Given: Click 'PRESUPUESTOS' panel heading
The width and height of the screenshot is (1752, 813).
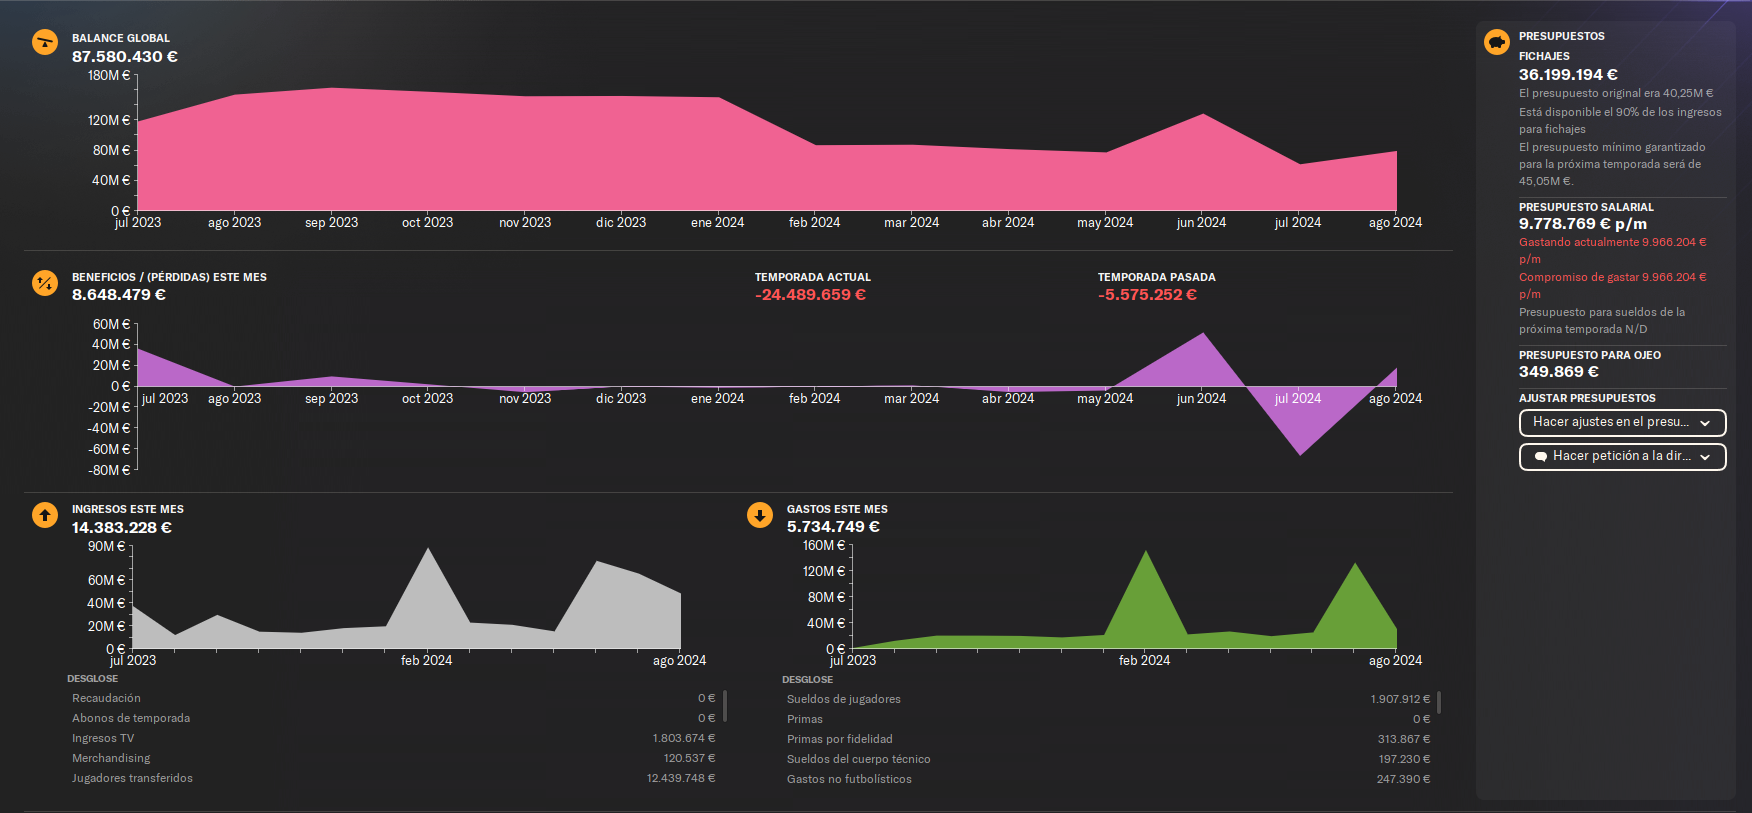Looking at the screenshot, I should click(x=1562, y=36).
